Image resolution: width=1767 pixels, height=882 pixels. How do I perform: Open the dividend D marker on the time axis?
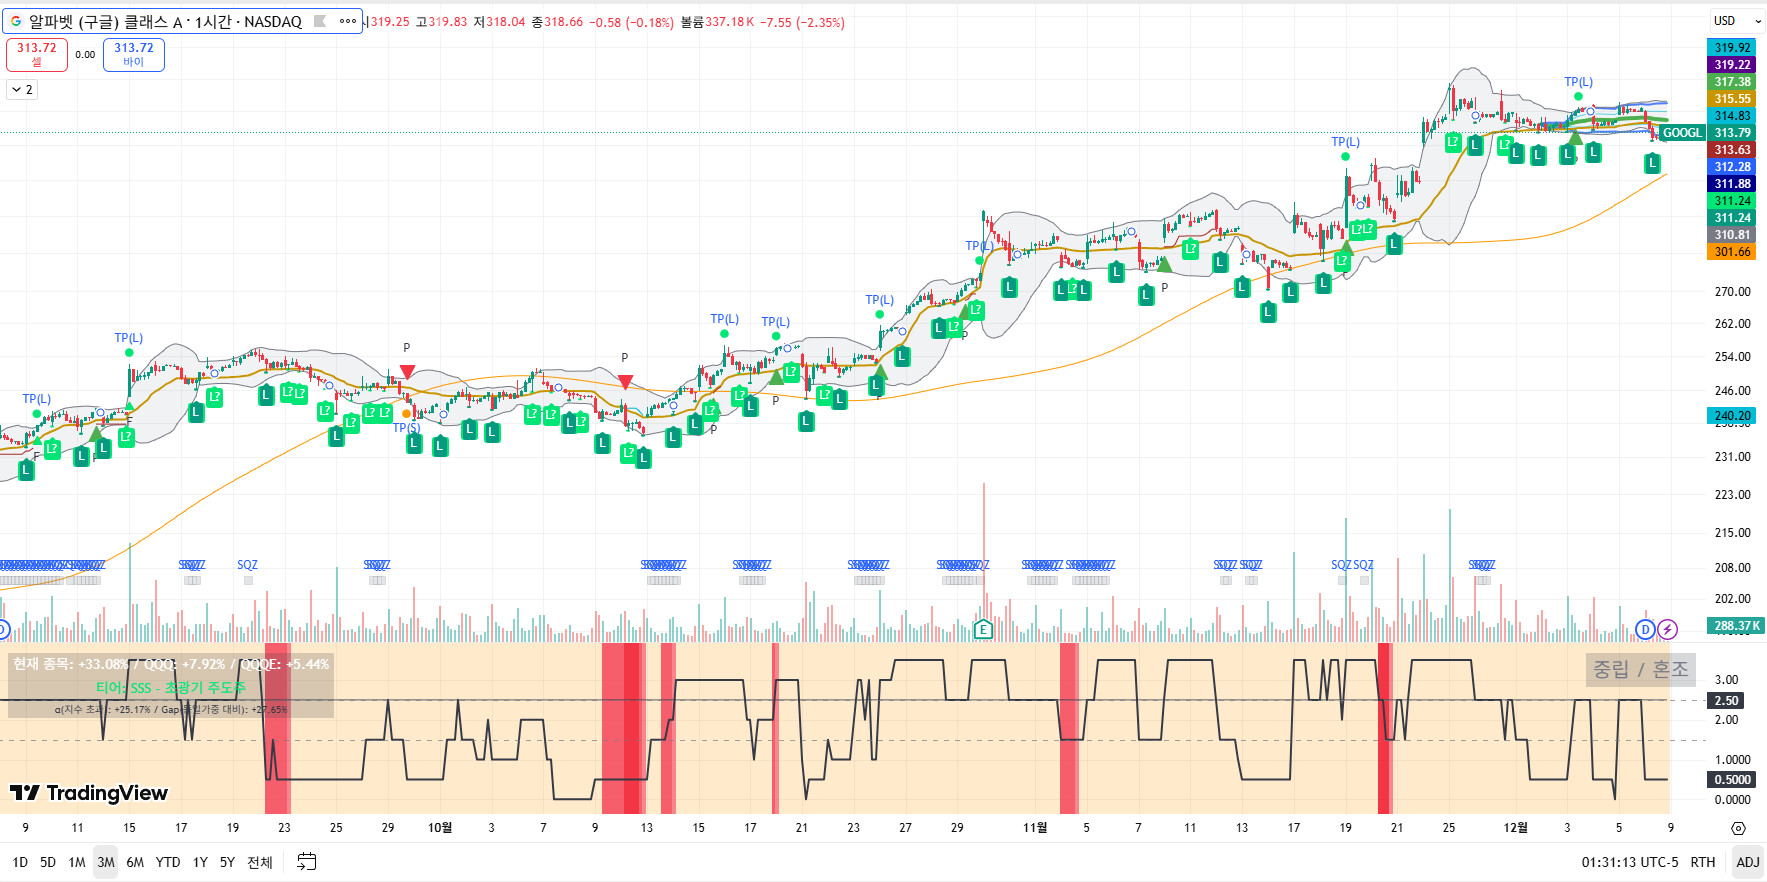coord(1645,629)
